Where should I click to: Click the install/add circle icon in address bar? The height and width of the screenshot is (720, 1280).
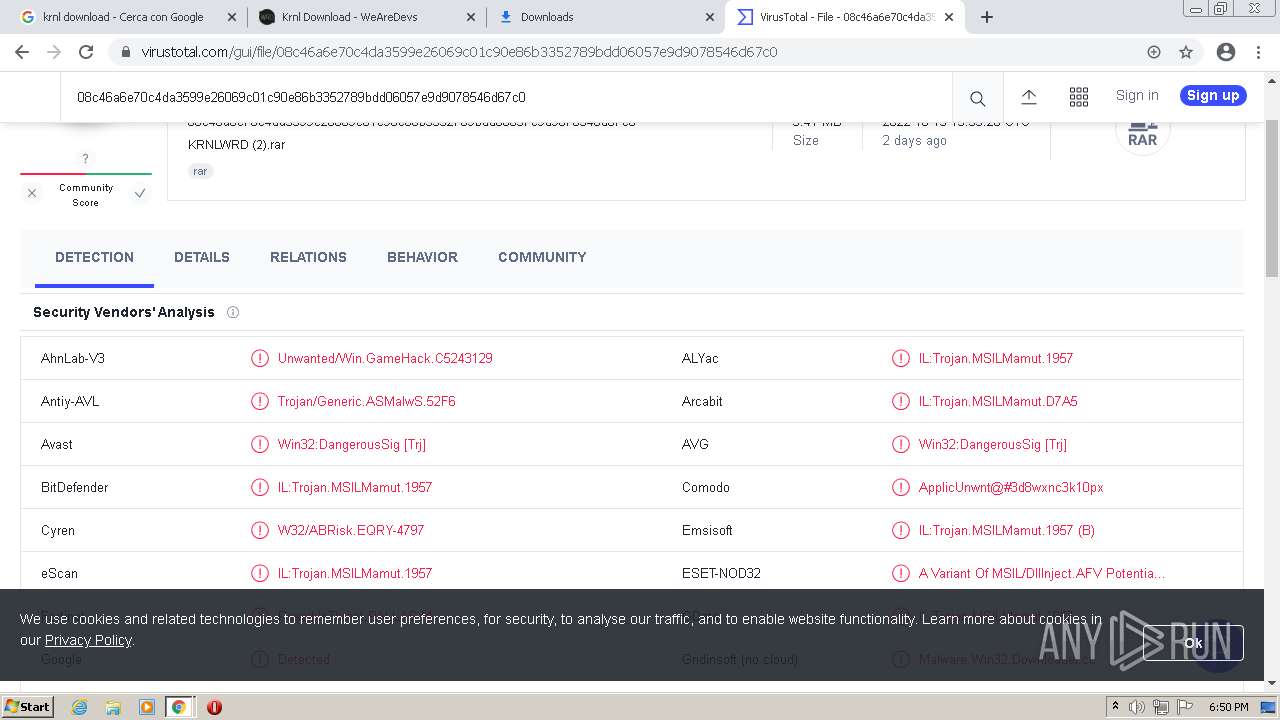1154,52
